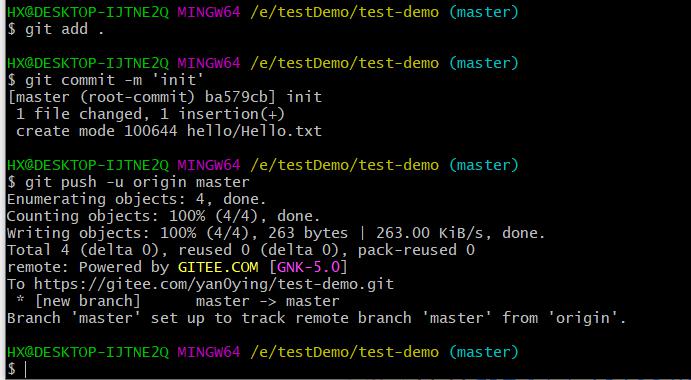Image resolution: width=691 pixels, height=380 pixels.
Task: Click the 'pack-reused 0' text
Action: coord(416,250)
